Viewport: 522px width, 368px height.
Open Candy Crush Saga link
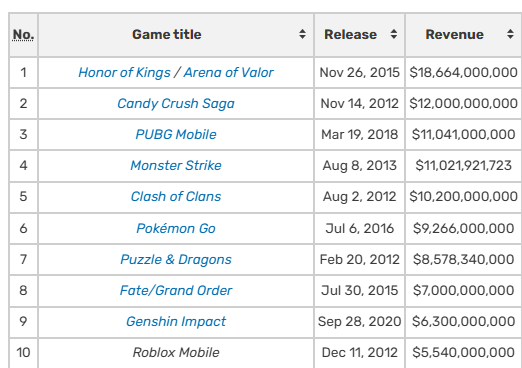pos(176,104)
